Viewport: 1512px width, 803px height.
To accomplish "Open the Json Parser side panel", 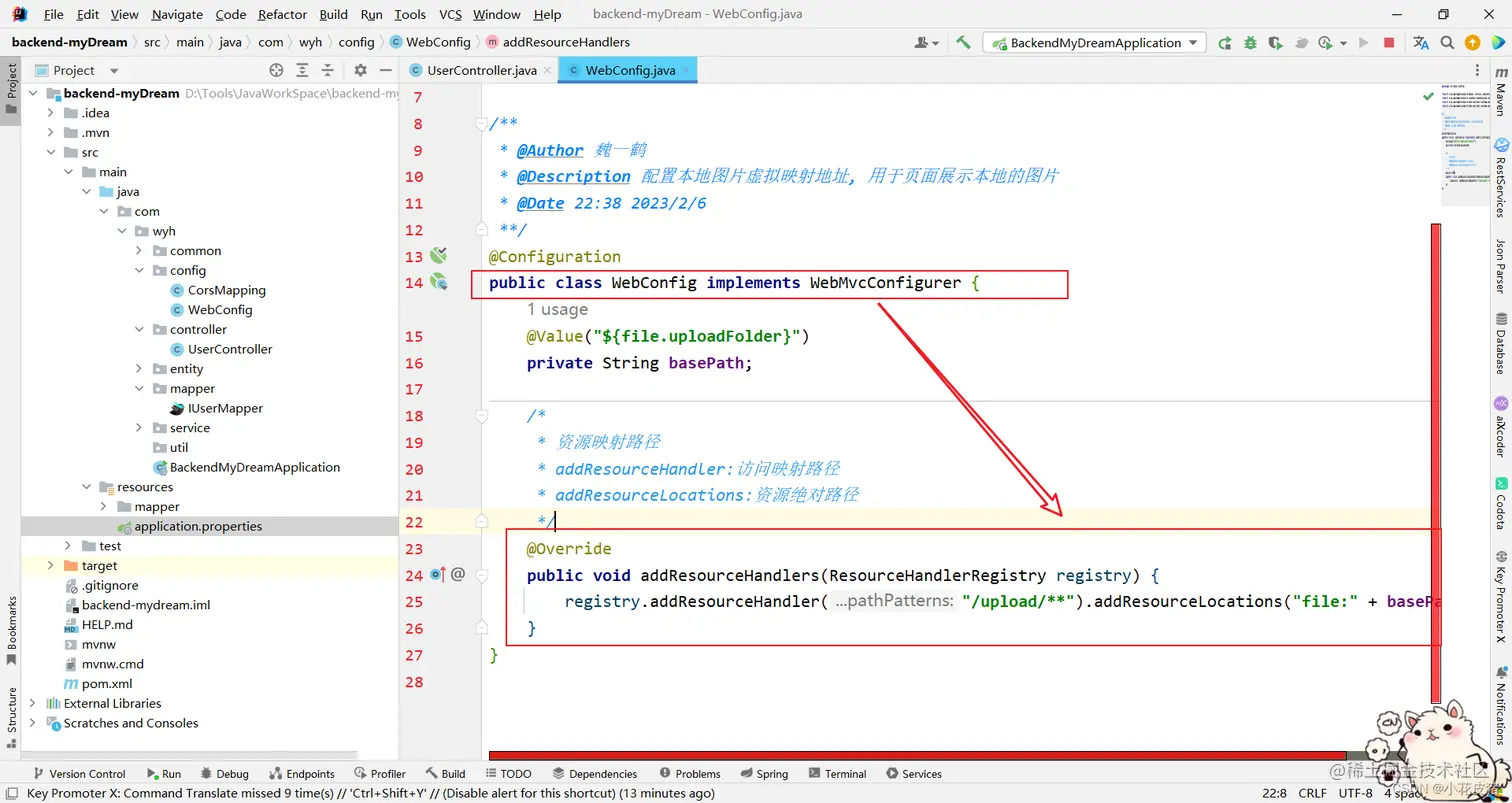I will (x=1500, y=265).
